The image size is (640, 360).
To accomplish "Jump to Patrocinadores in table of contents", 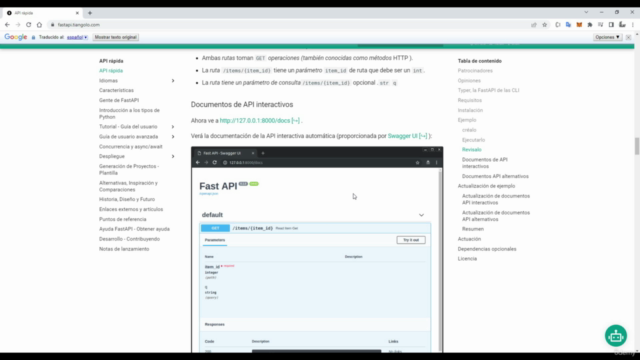I will [x=475, y=71].
